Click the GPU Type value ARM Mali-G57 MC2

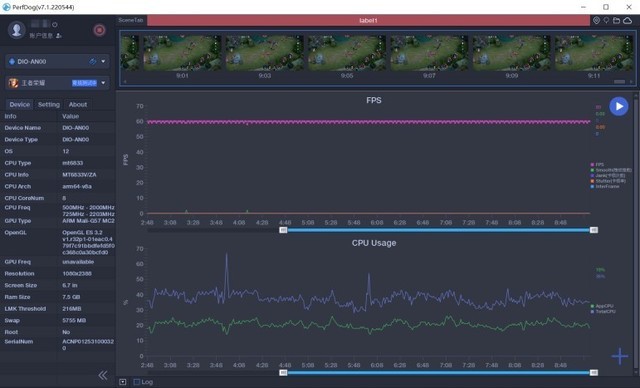click(x=88, y=221)
